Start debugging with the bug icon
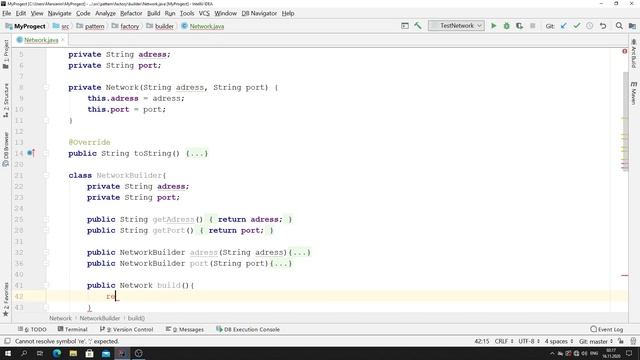 tap(507, 26)
